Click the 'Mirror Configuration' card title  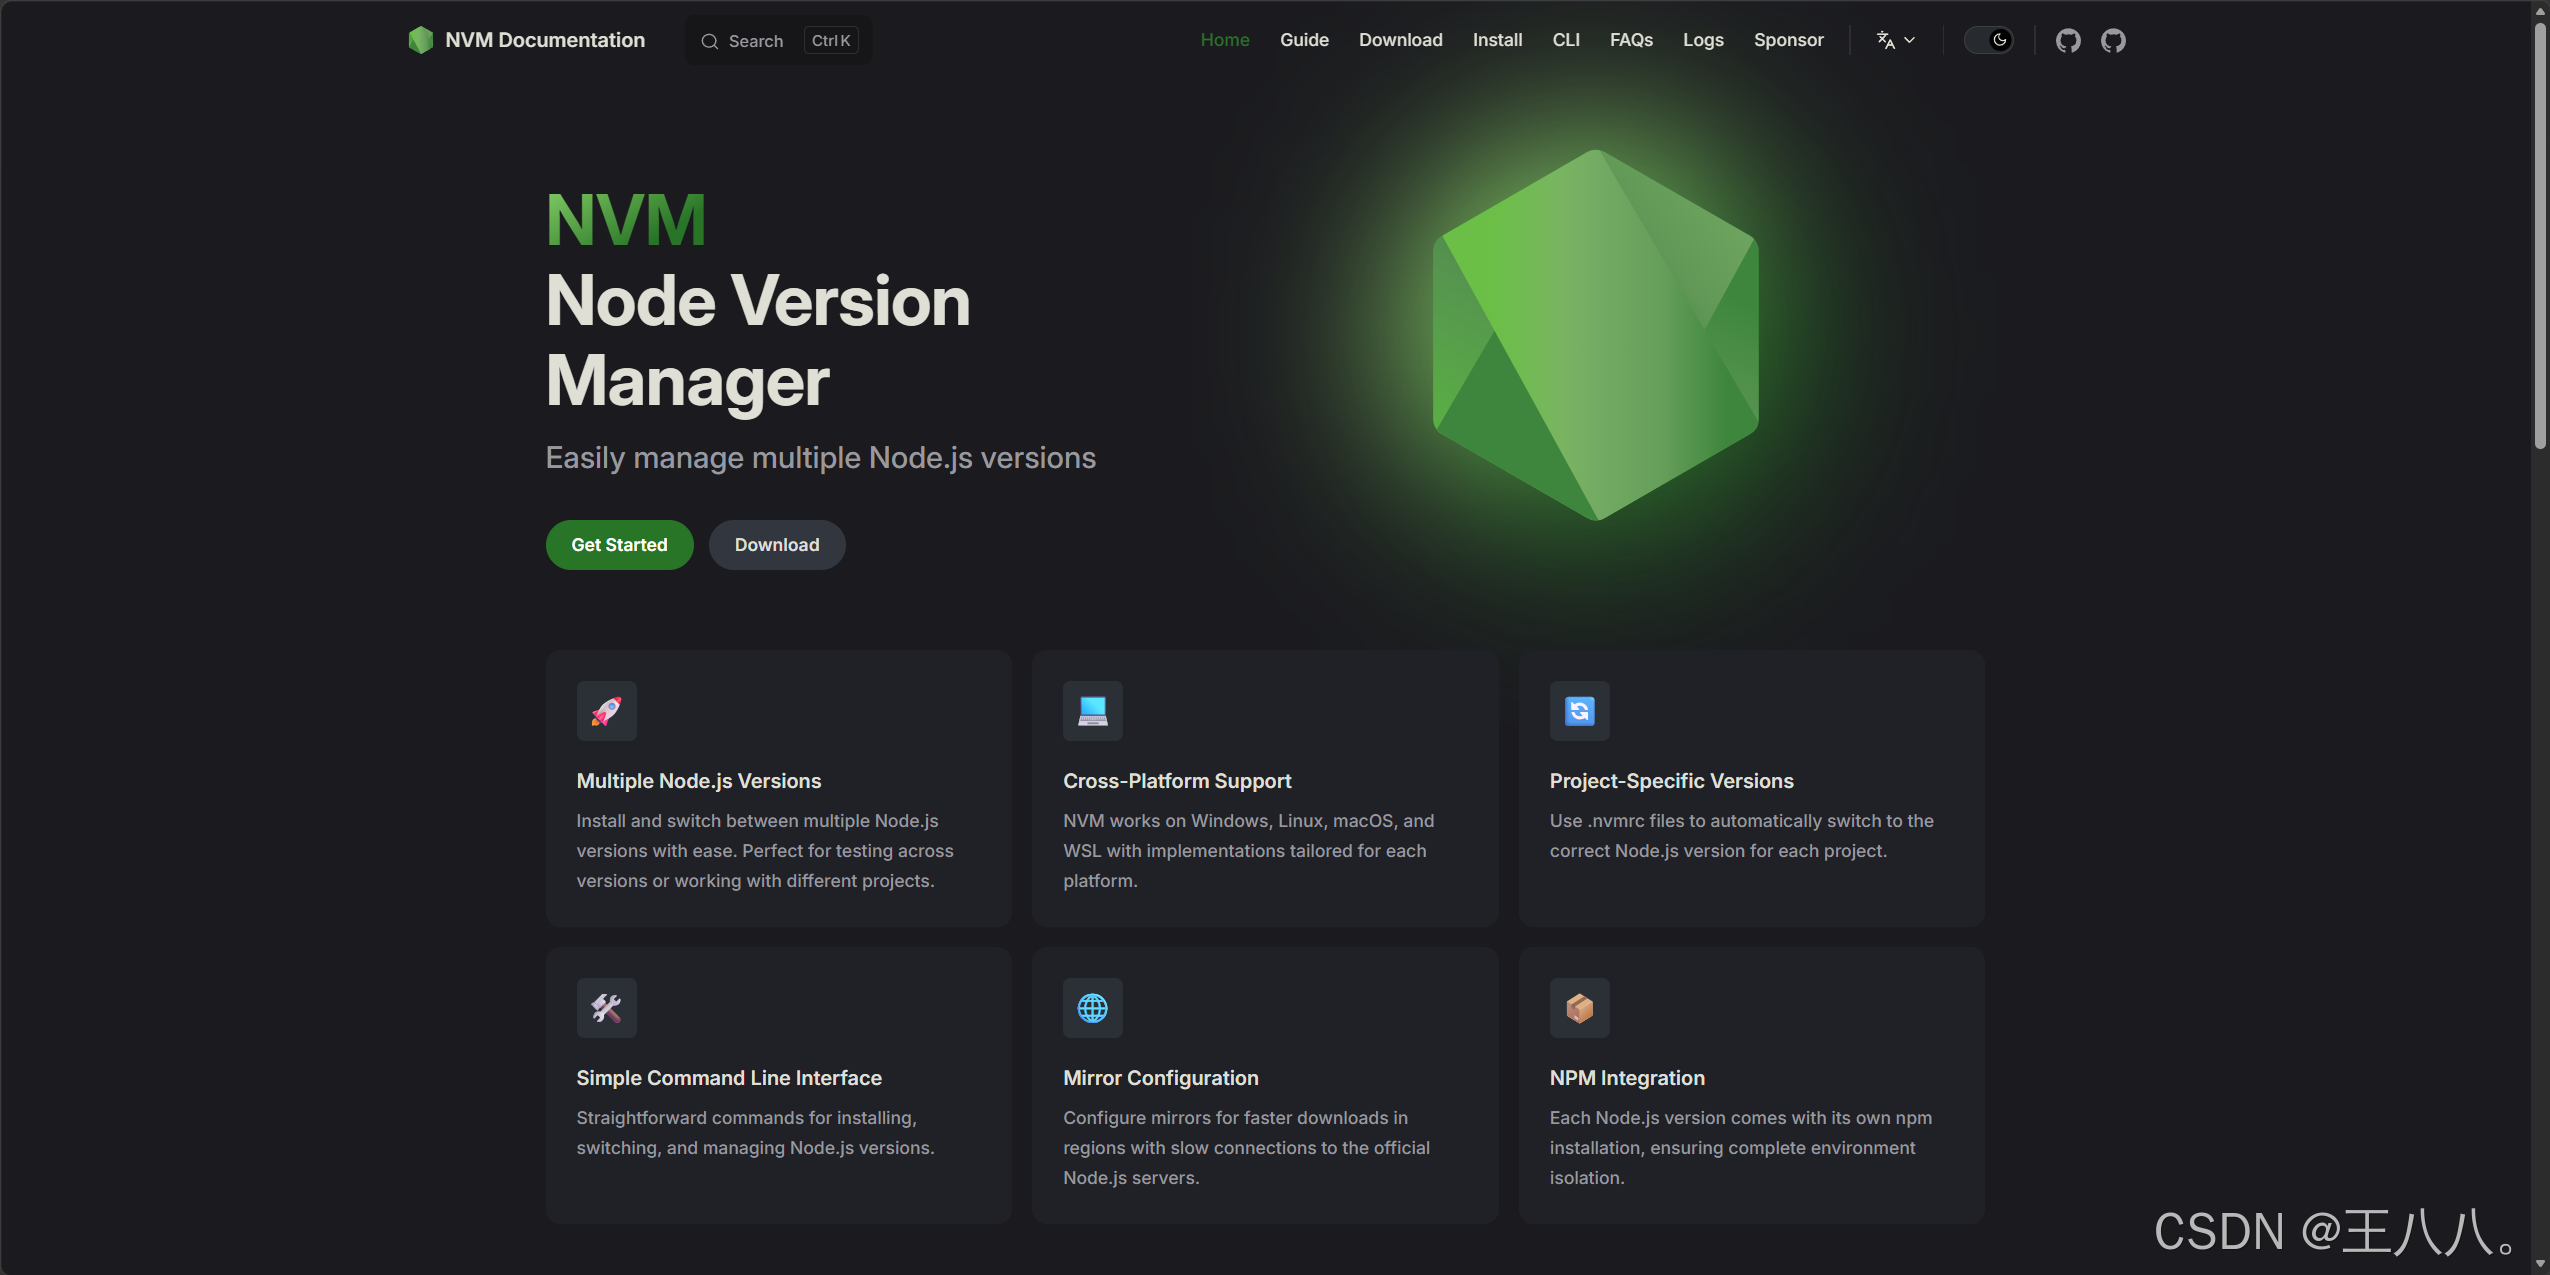click(1161, 1078)
